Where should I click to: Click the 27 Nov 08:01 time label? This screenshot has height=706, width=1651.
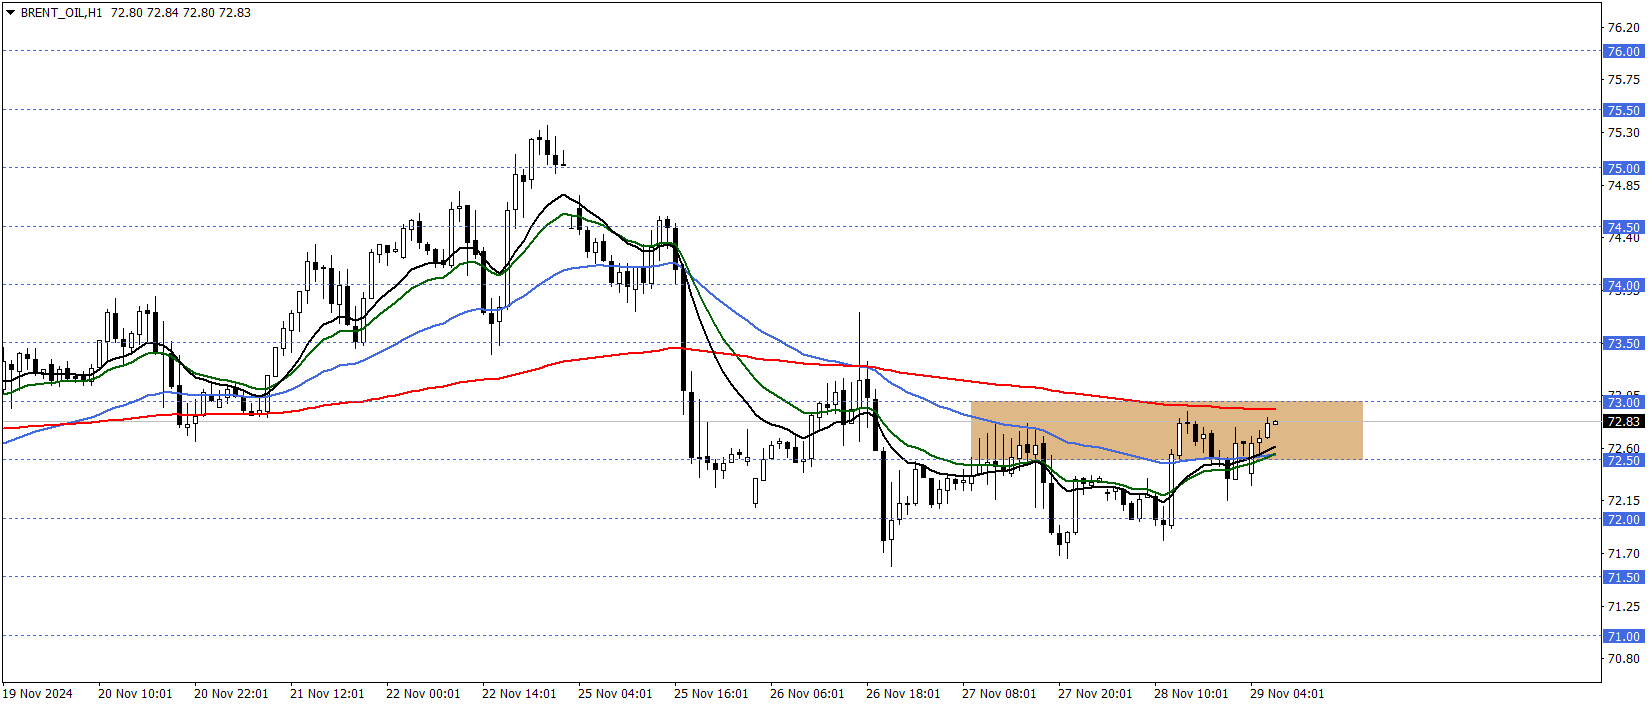[999, 694]
